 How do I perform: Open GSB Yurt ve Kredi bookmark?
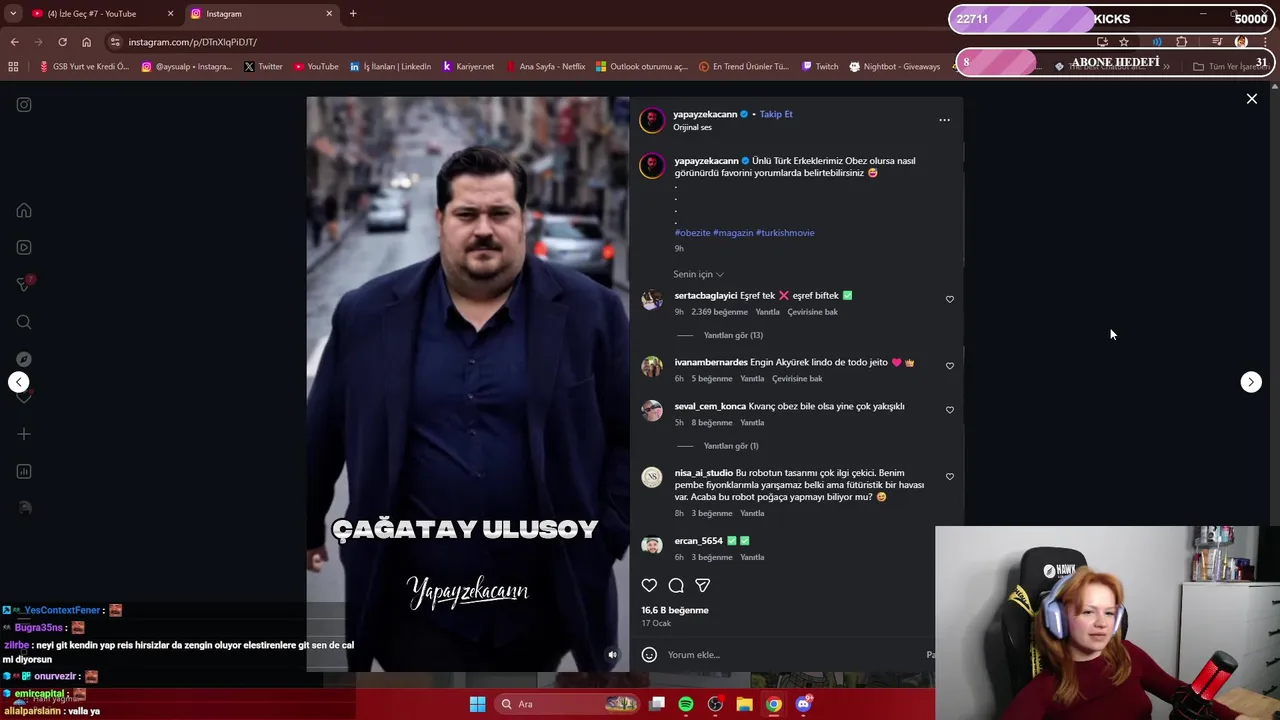coord(84,67)
